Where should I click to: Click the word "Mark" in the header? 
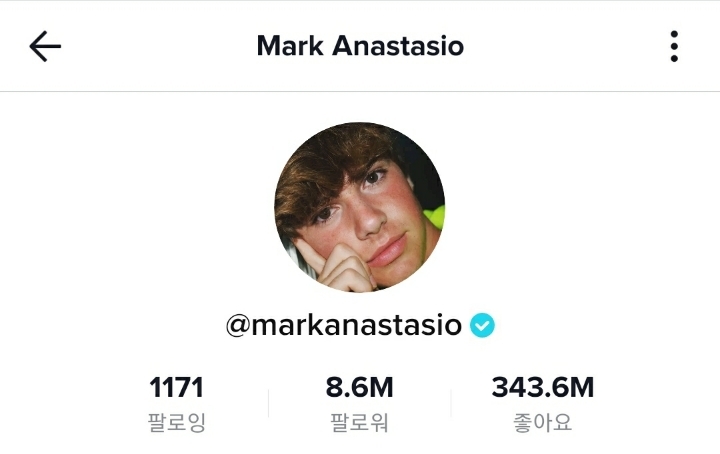tap(290, 46)
